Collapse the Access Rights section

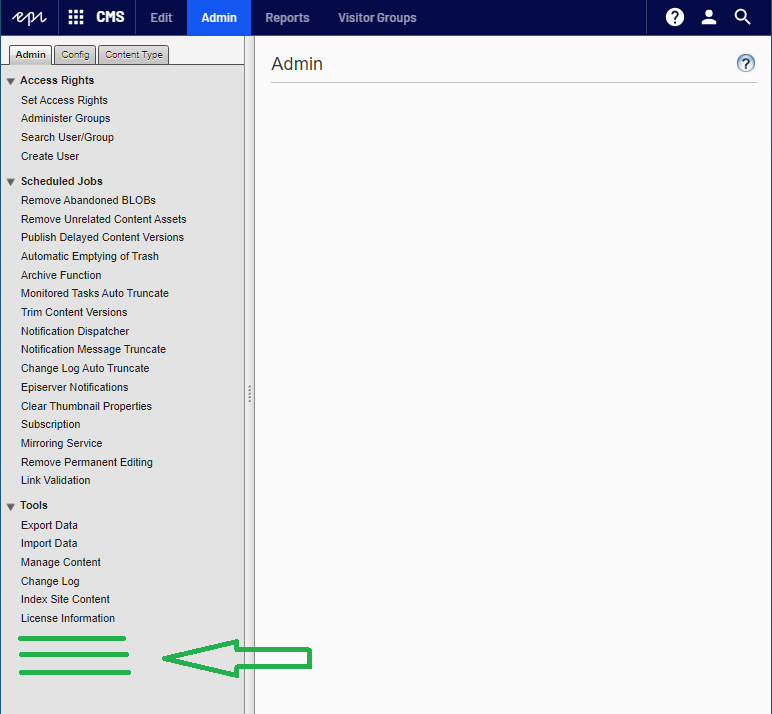[11, 81]
